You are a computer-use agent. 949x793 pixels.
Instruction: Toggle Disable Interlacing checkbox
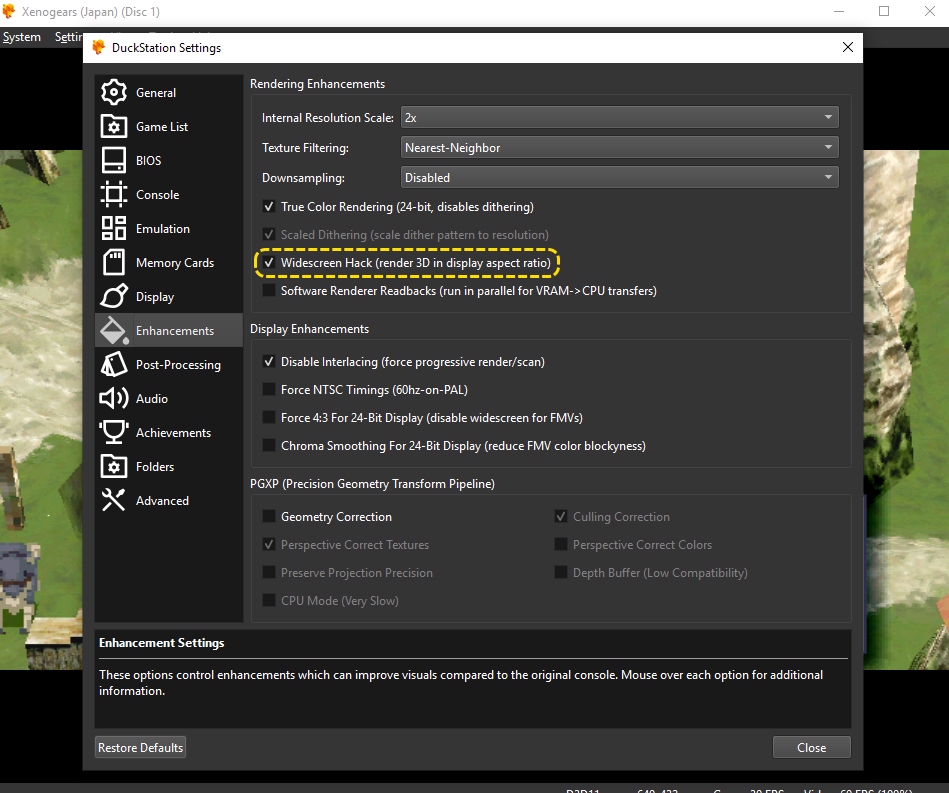tap(269, 362)
